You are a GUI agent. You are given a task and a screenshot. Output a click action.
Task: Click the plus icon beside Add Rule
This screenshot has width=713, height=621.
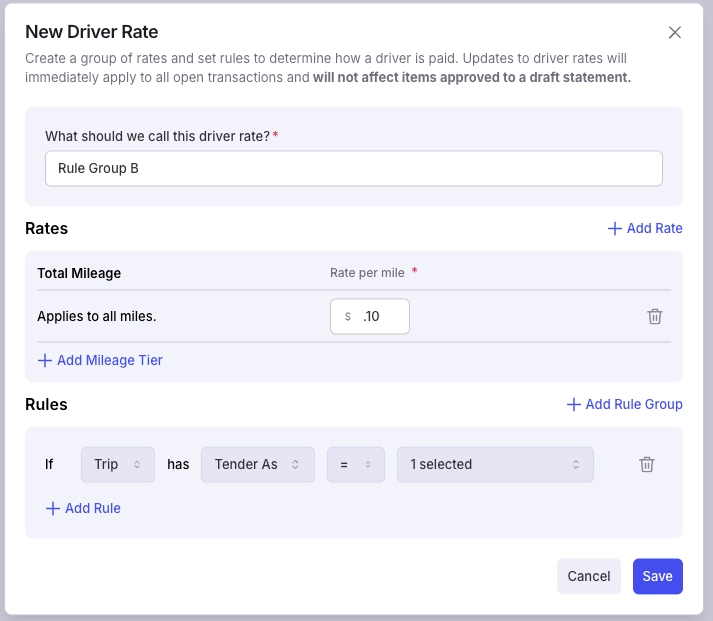(53, 508)
